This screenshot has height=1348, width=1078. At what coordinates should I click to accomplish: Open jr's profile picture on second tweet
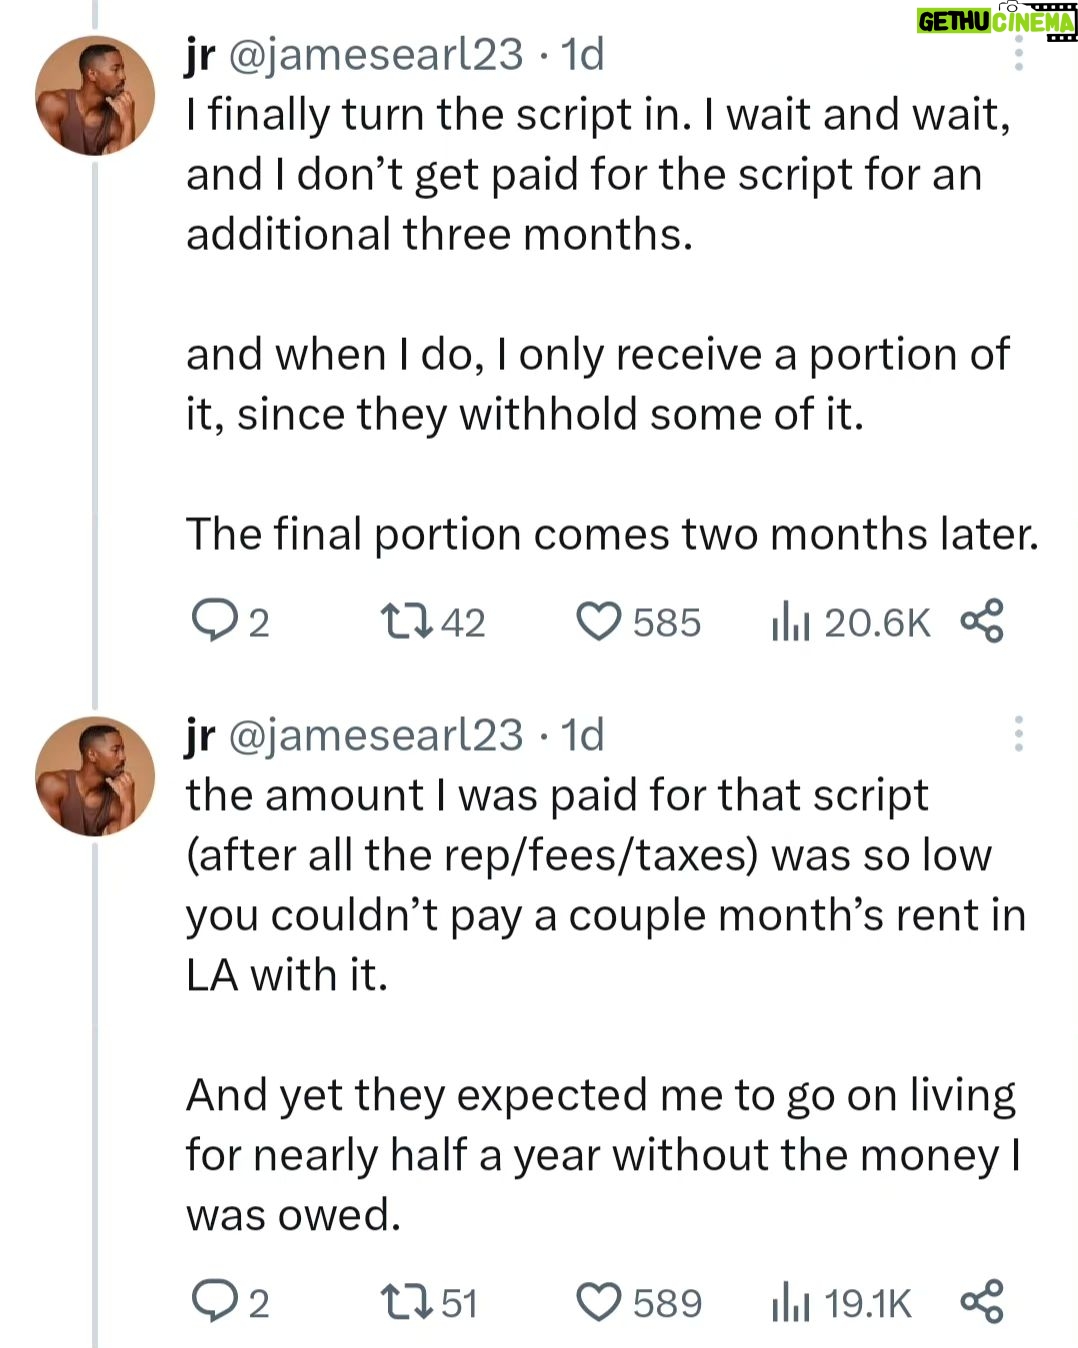(95, 776)
